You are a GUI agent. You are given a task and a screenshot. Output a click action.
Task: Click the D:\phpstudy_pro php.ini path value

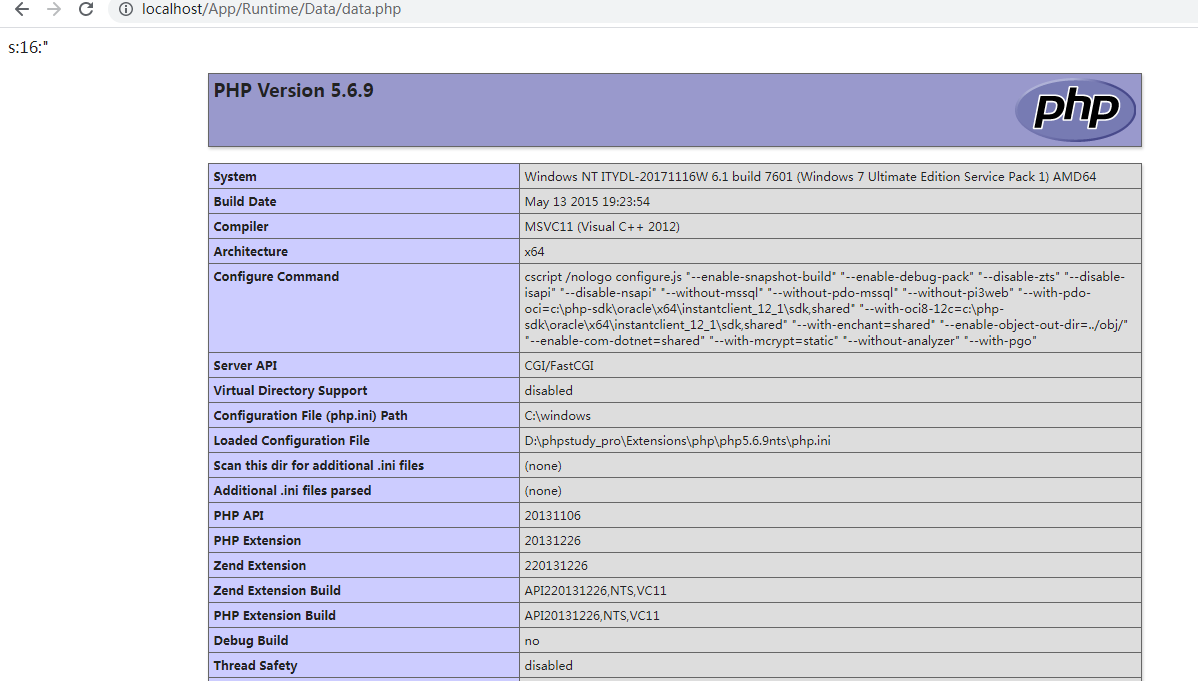(x=677, y=440)
